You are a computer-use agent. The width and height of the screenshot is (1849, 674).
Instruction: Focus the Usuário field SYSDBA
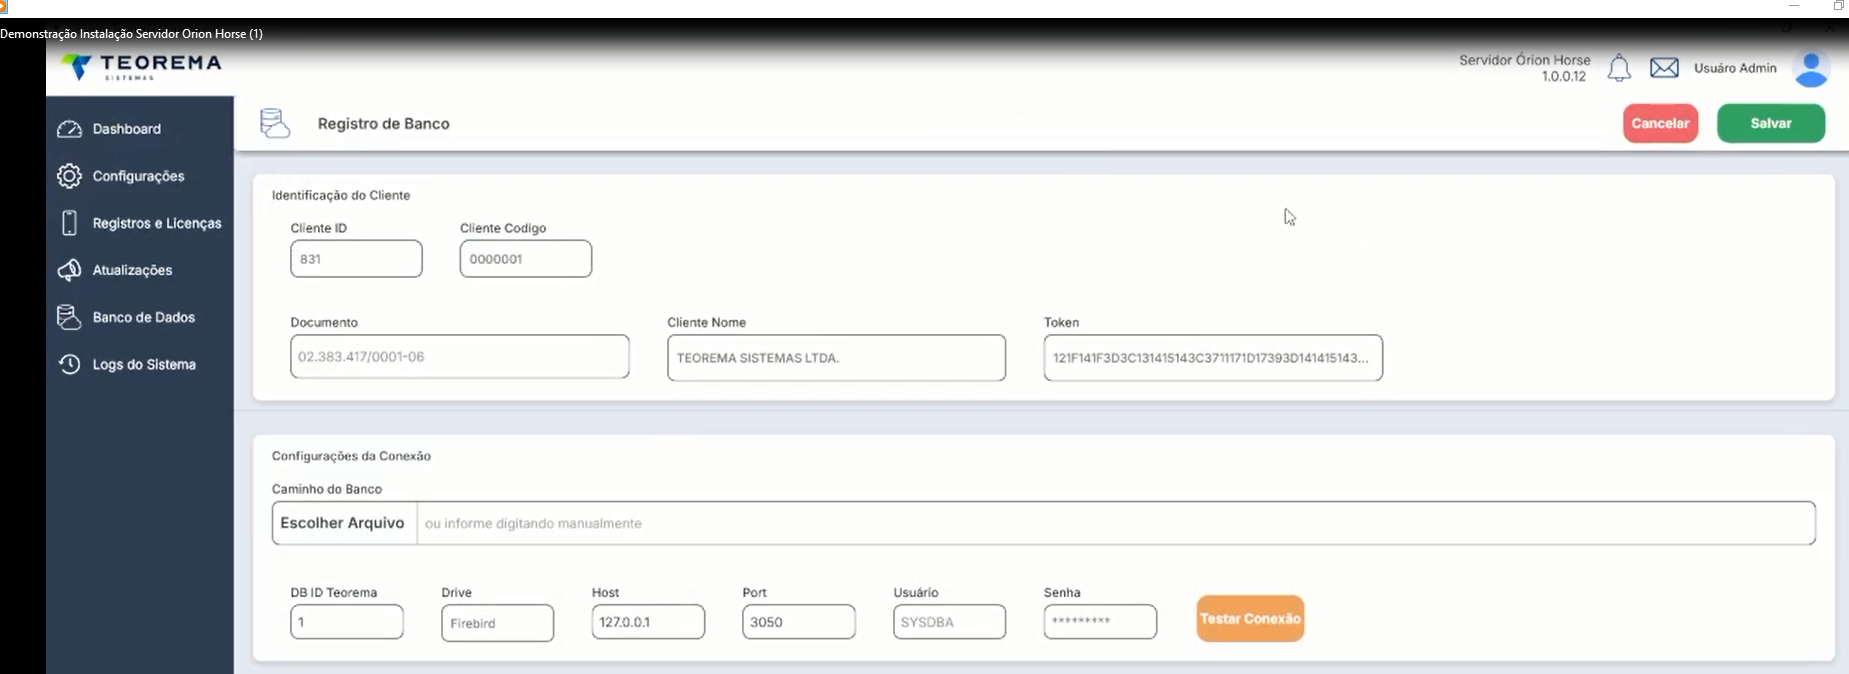[949, 622]
